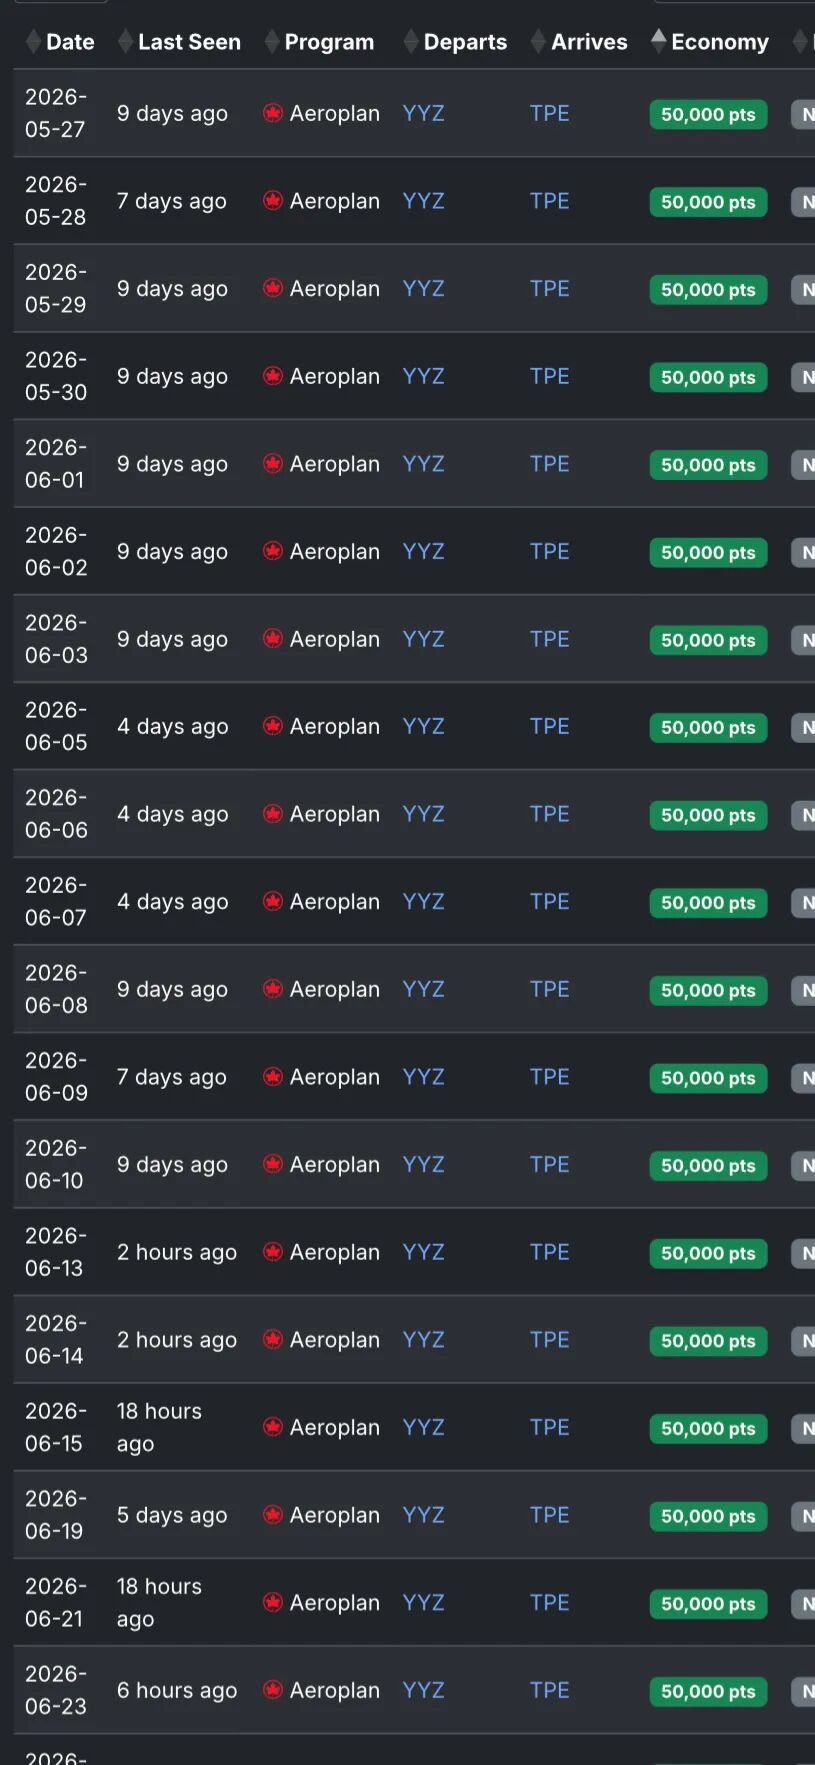This screenshot has height=1765, width=815.
Task: Click the sort arrows beside Date header
Action: (x=34, y=42)
